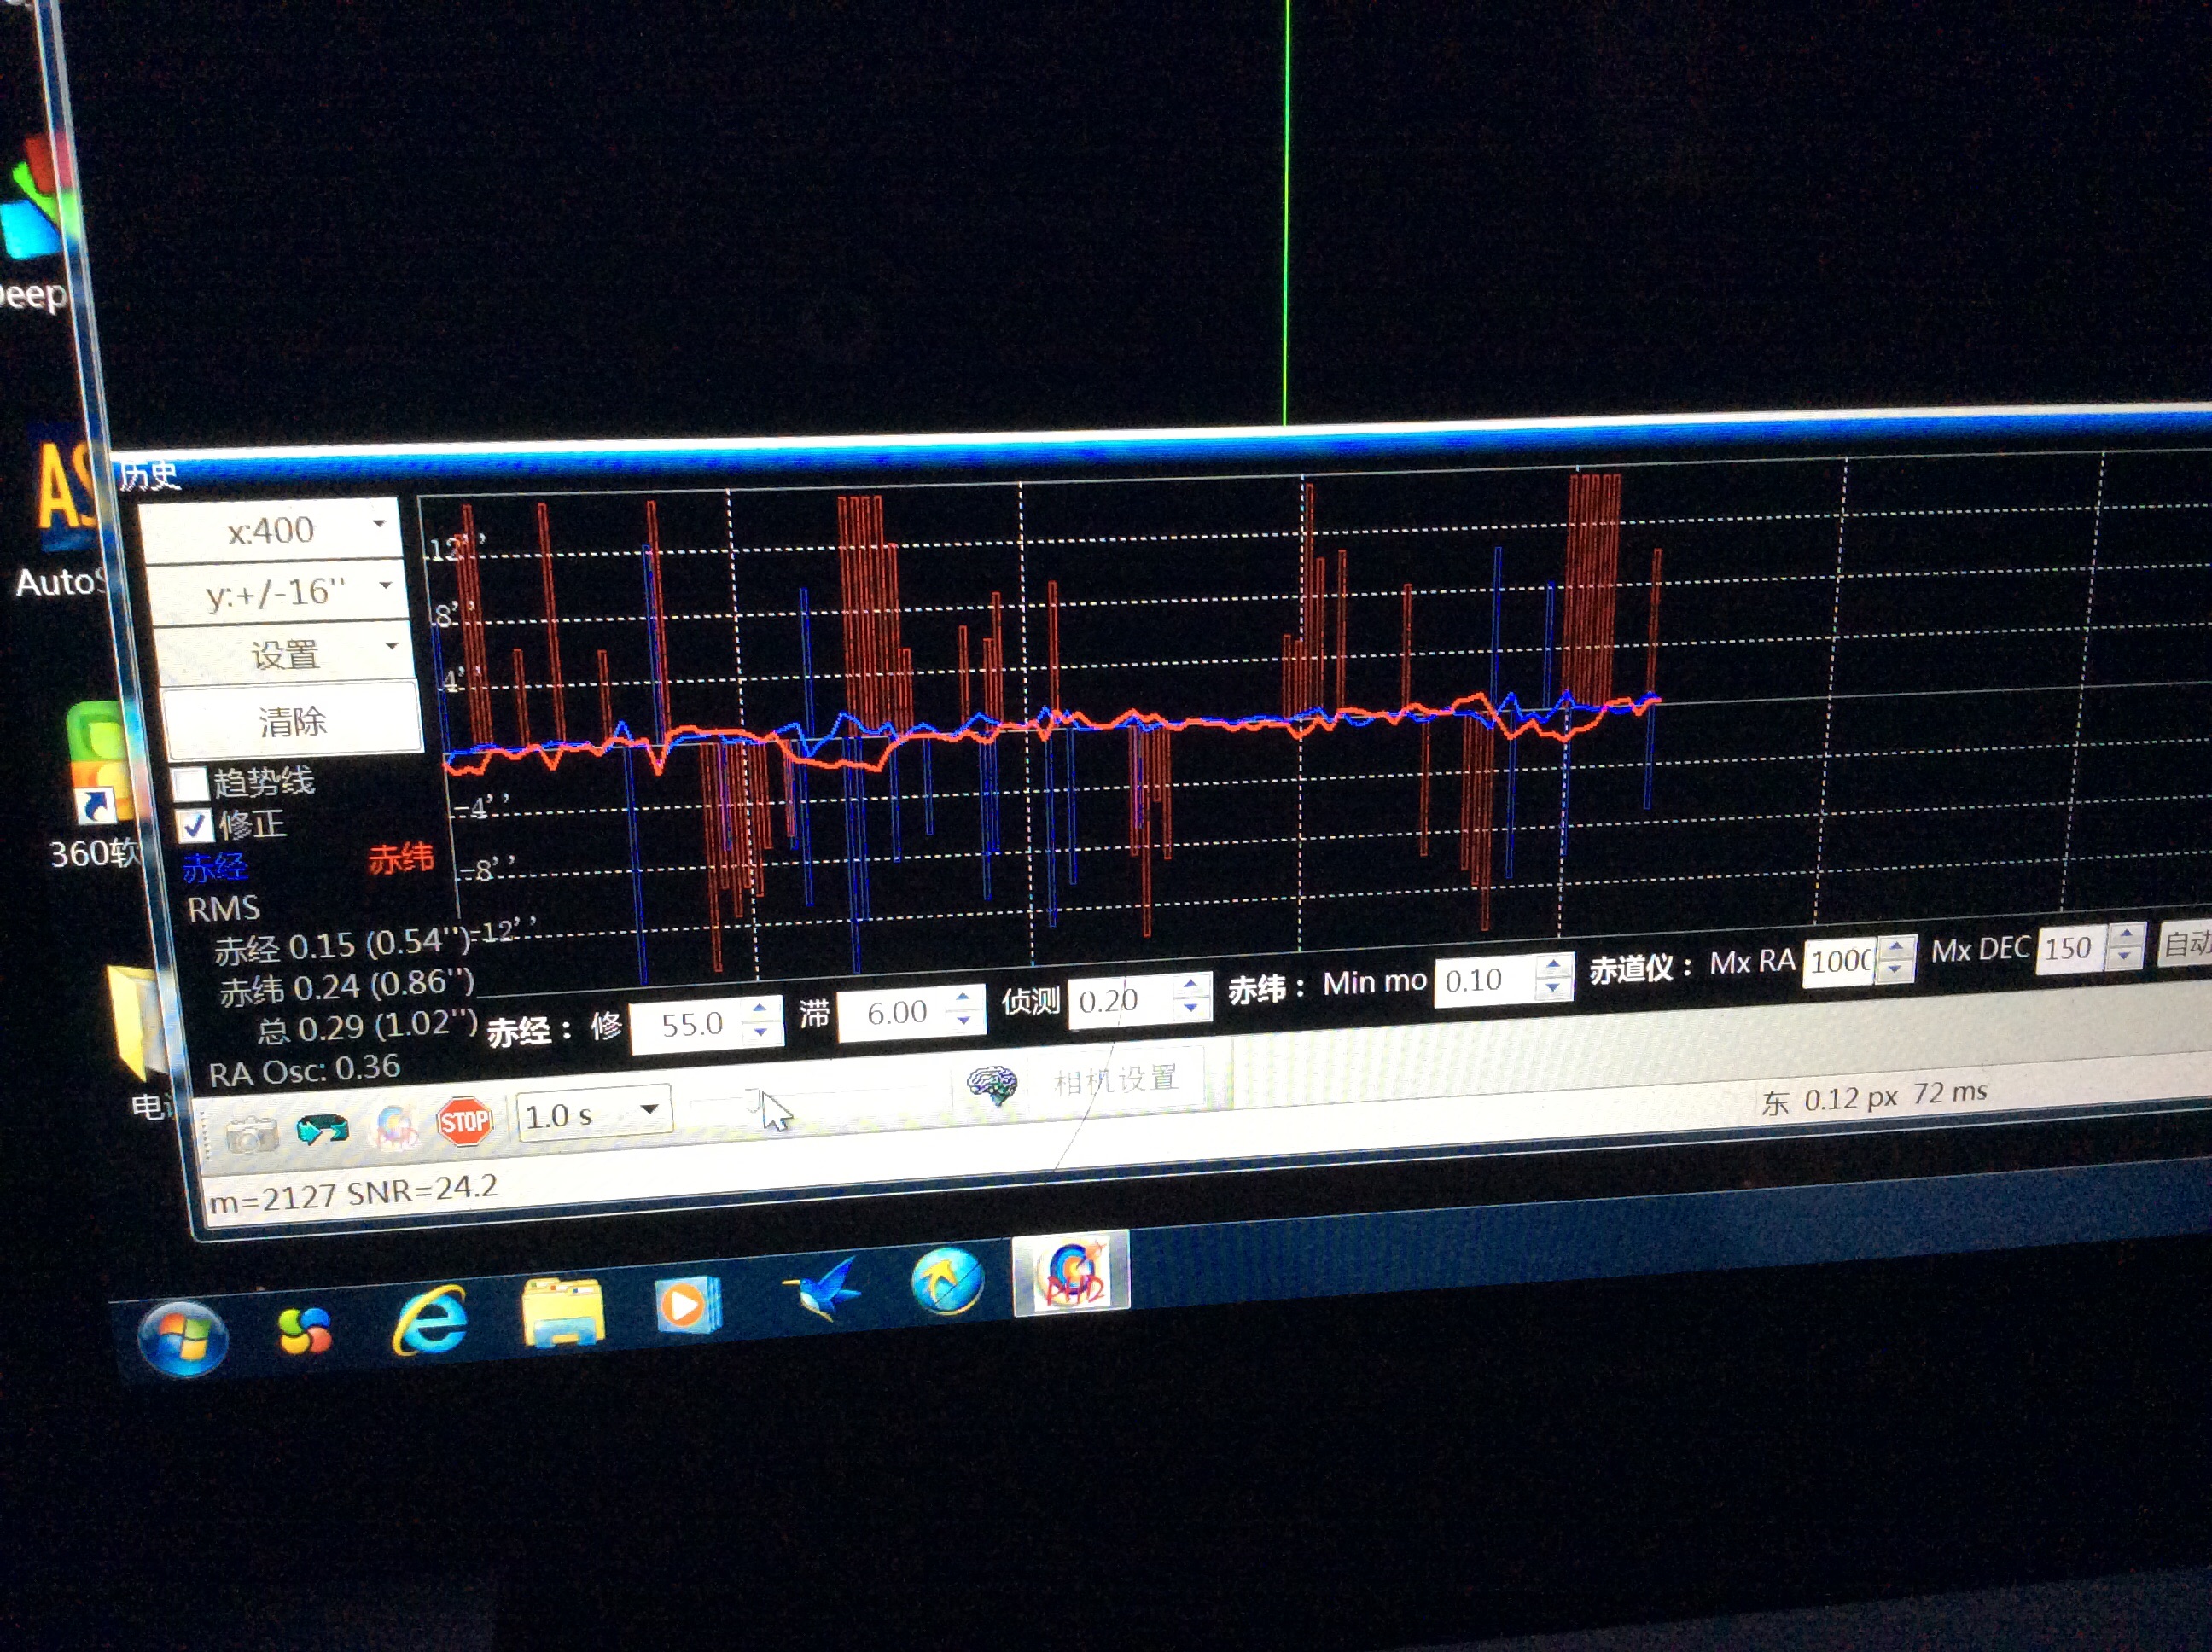The image size is (2212, 1652).
Task: Uncheck the 修正 corrections checkbox
Action: click(x=194, y=826)
